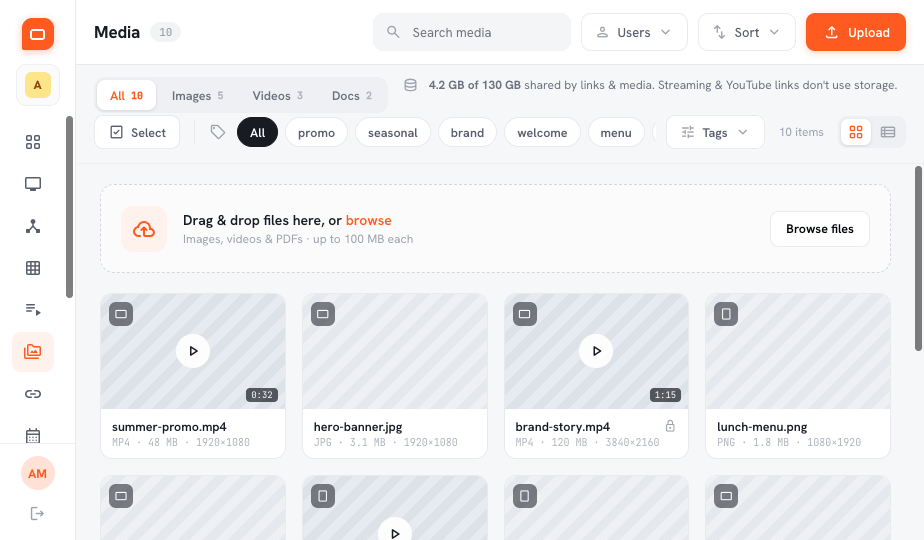This screenshot has height=540, width=924.
Task: Open the dashboard grid icon in sidebar
Action: point(33,142)
